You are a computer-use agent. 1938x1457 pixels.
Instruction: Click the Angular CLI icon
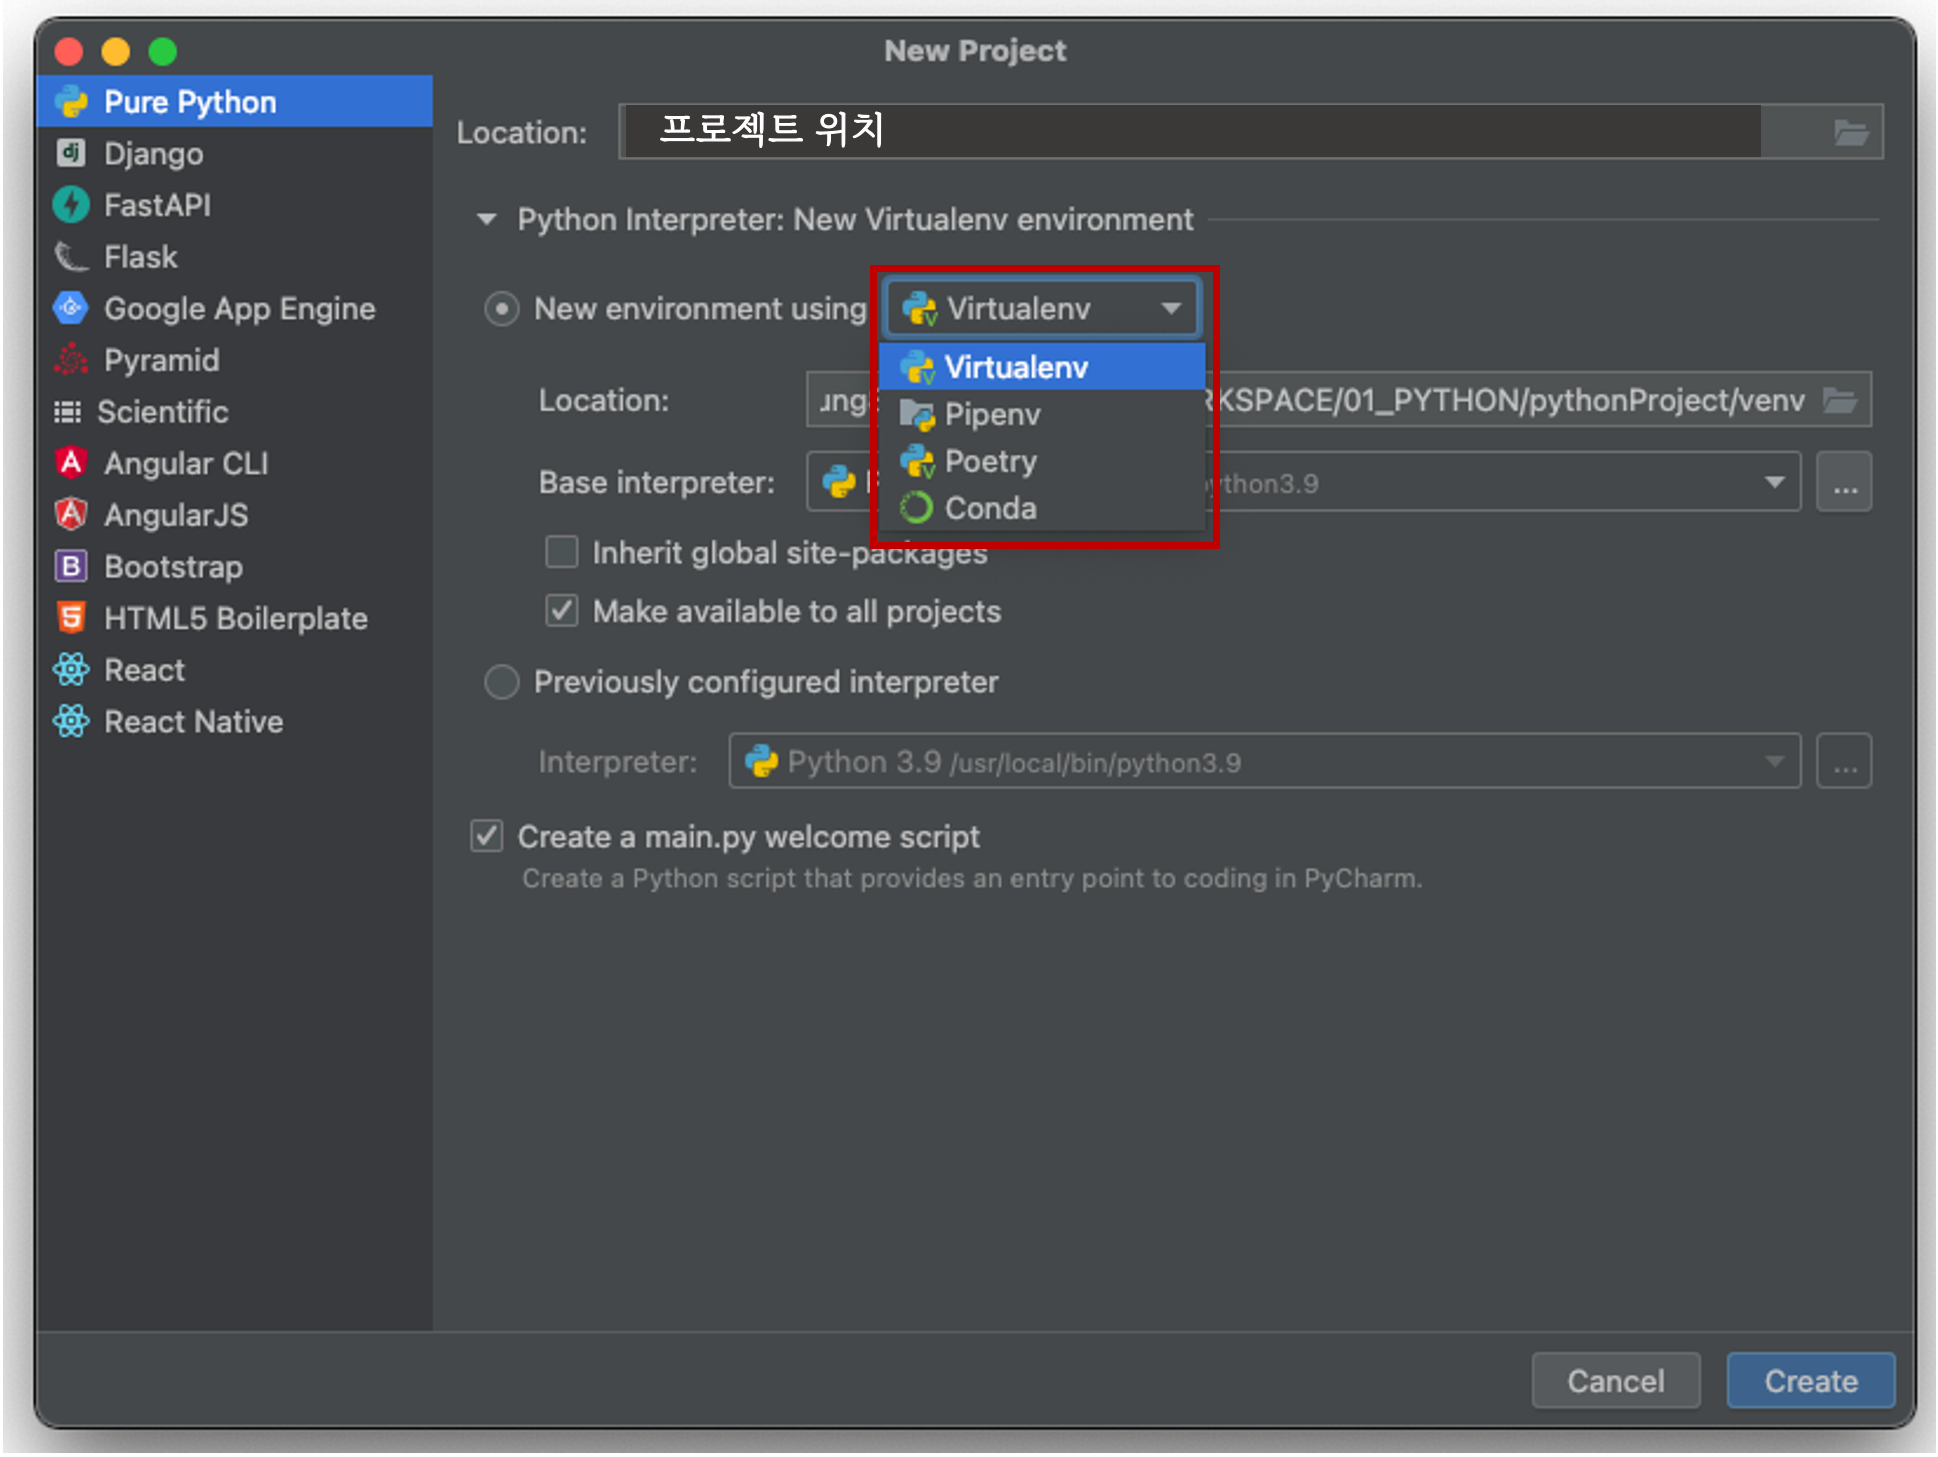click(70, 463)
